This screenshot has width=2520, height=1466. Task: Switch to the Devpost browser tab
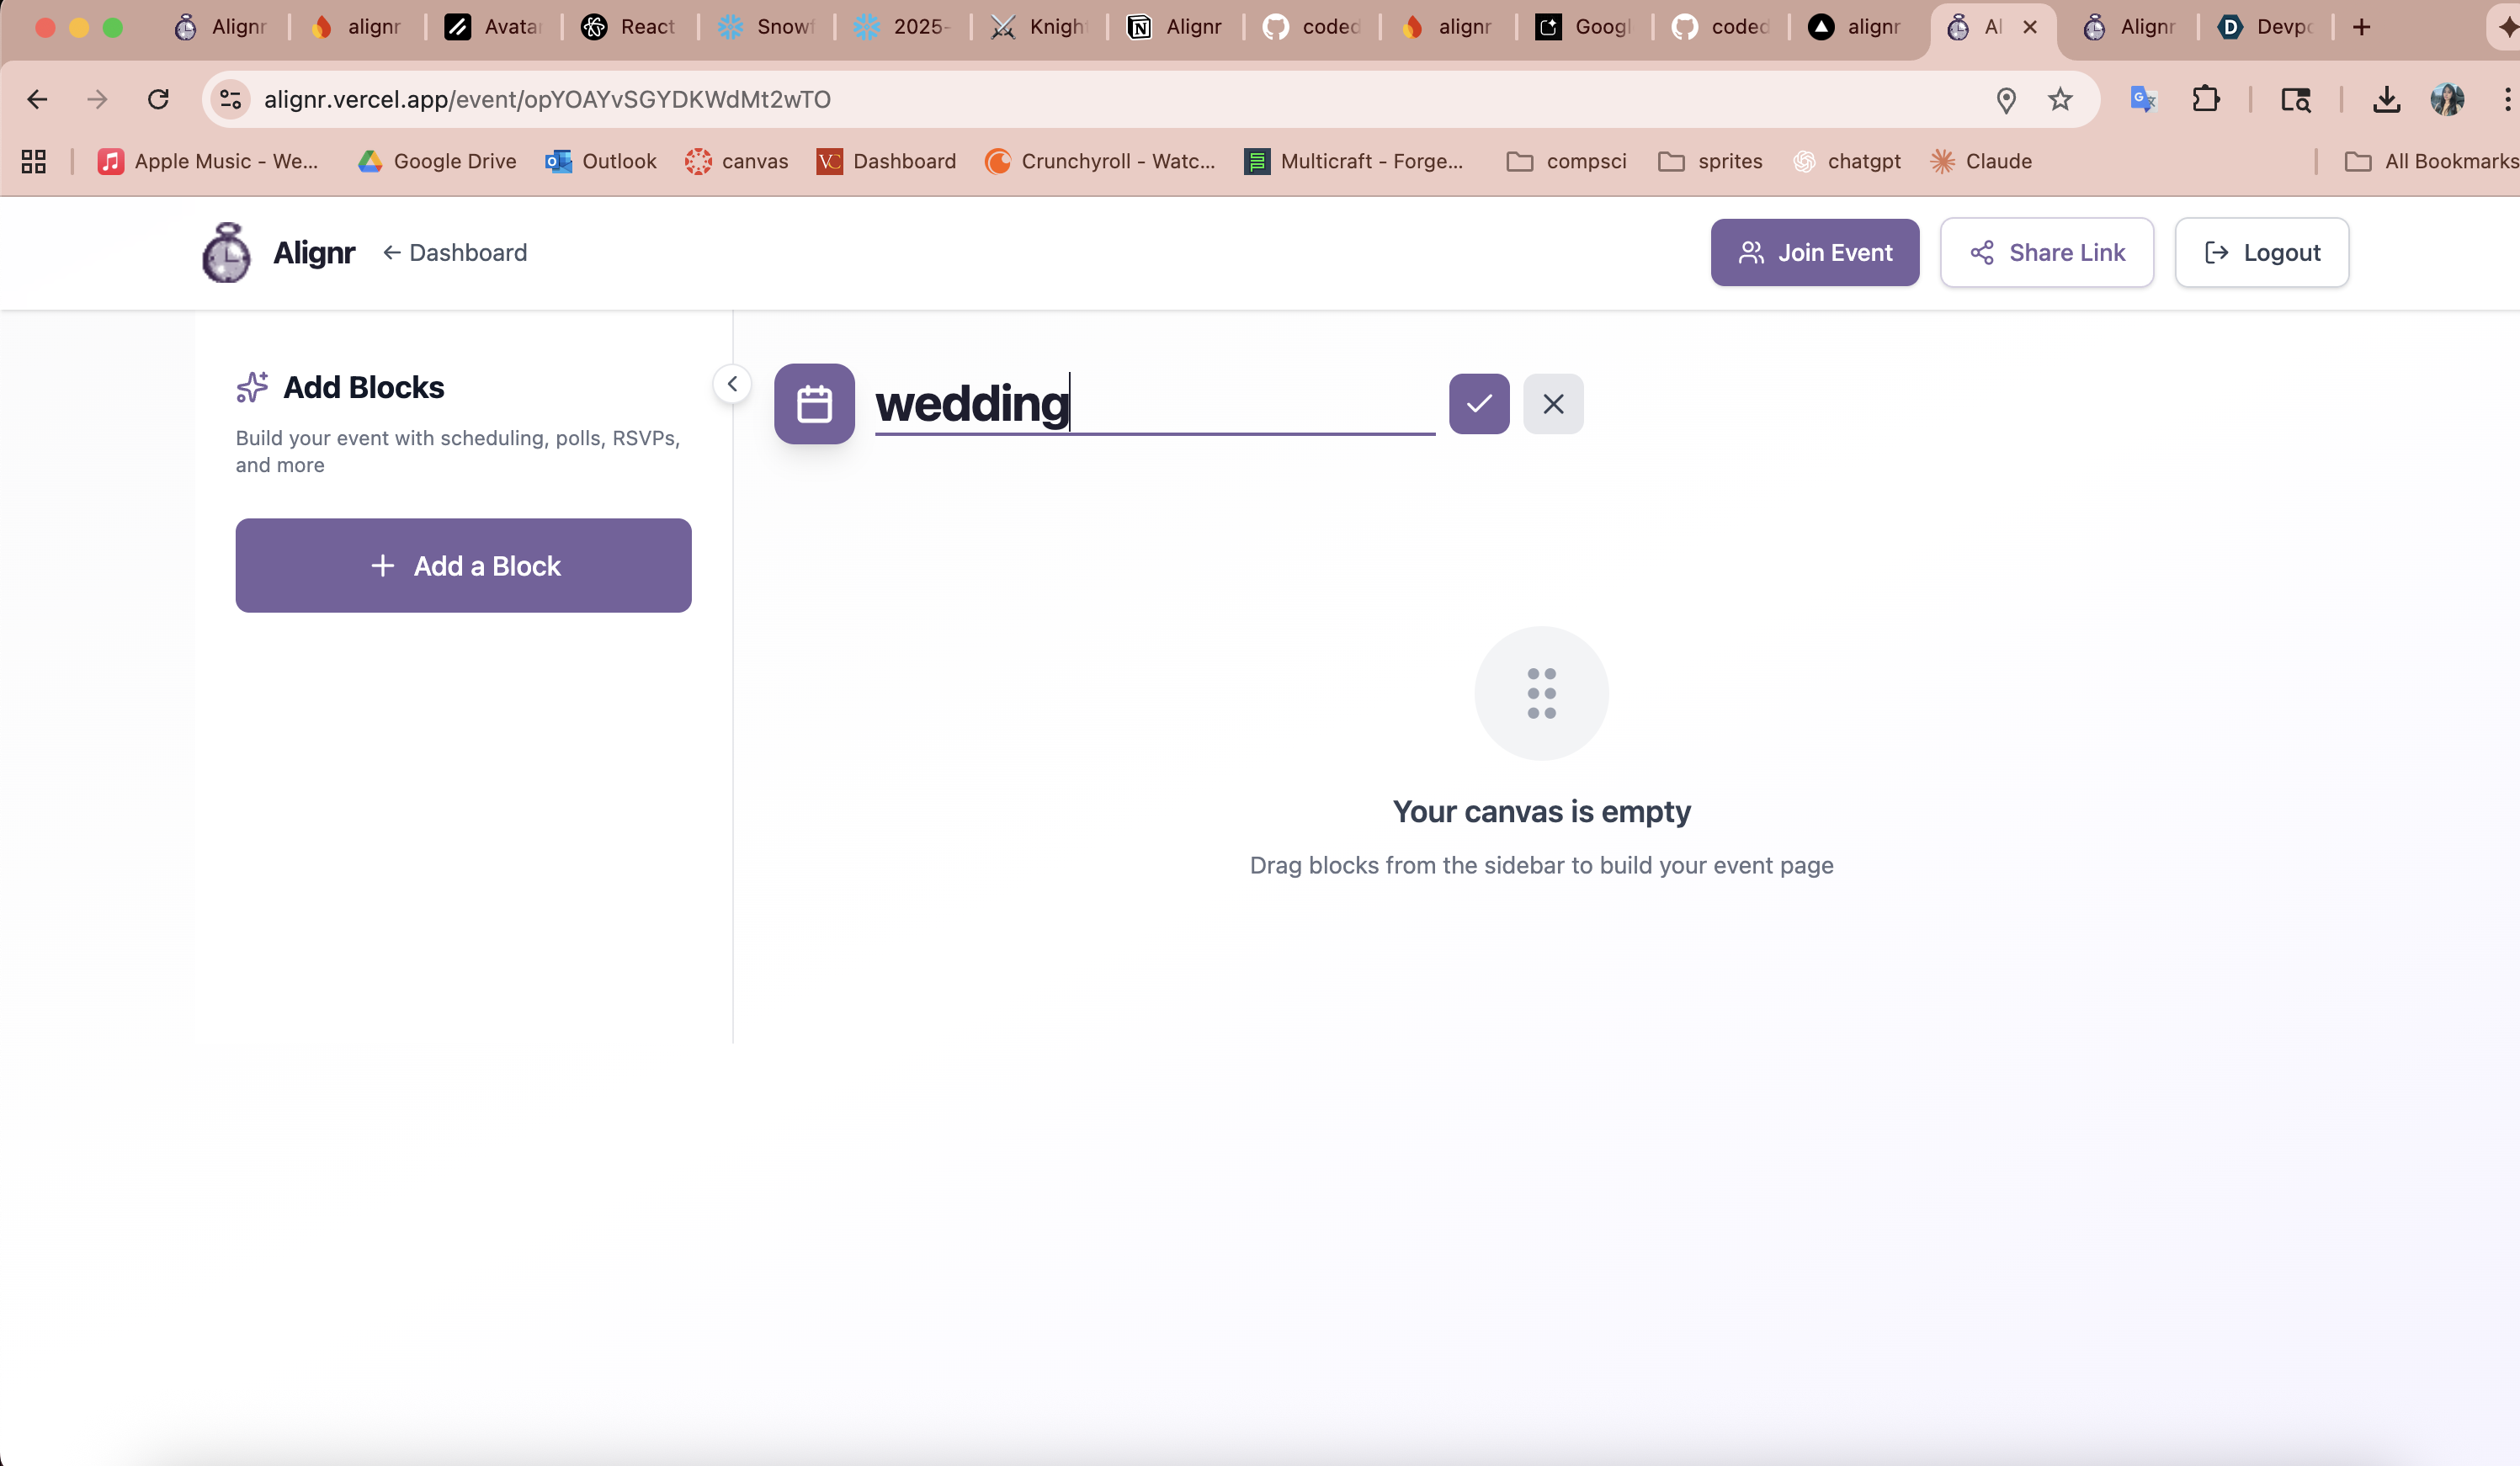click(x=2265, y=27)
